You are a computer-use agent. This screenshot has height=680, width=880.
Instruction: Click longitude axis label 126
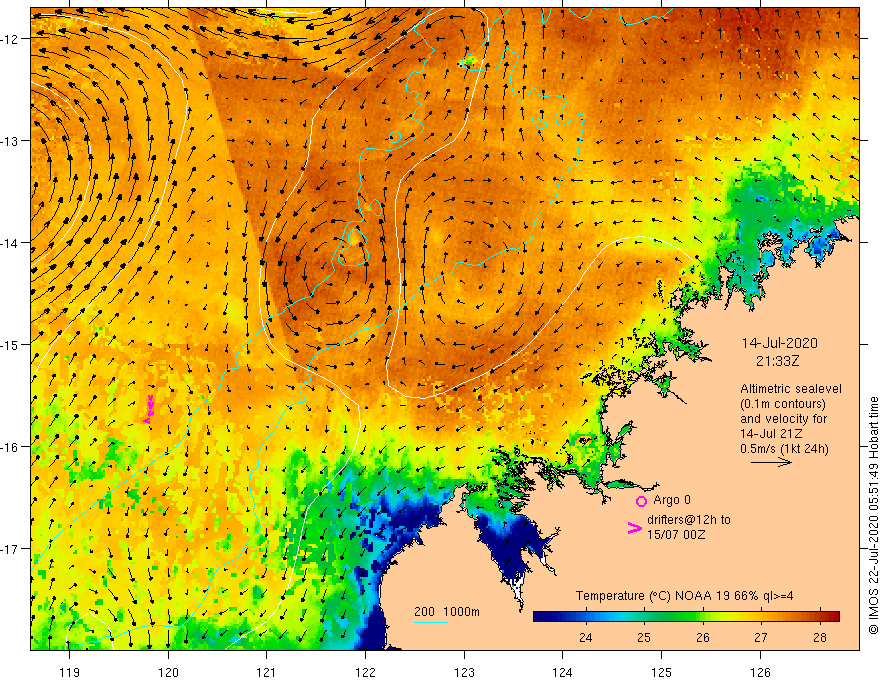[x=760, y=672]
